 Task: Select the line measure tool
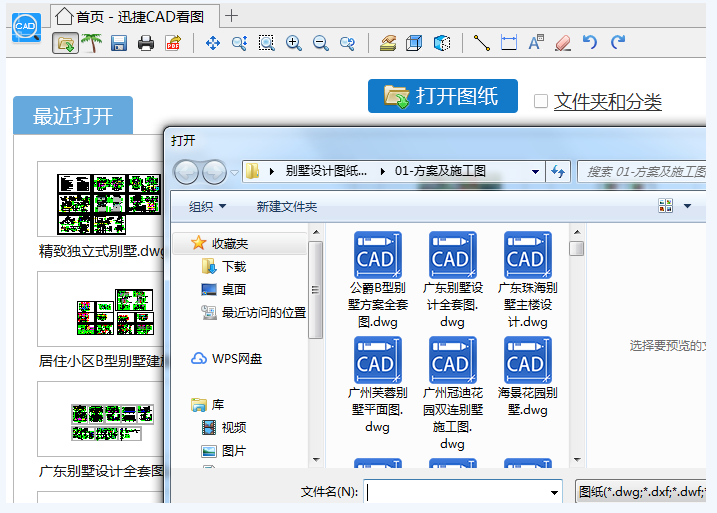[x=482, y=43]
